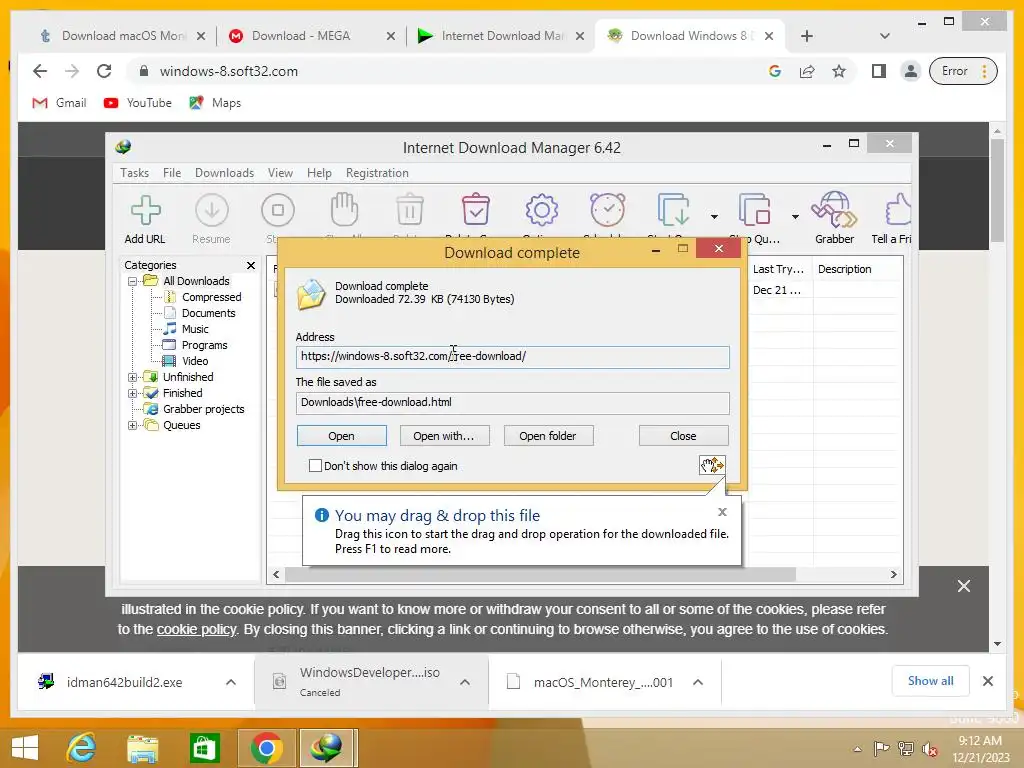This screenshot has height=768, width=1024.
Task: Click the Stop Queue icon
Action: point(754,210)
